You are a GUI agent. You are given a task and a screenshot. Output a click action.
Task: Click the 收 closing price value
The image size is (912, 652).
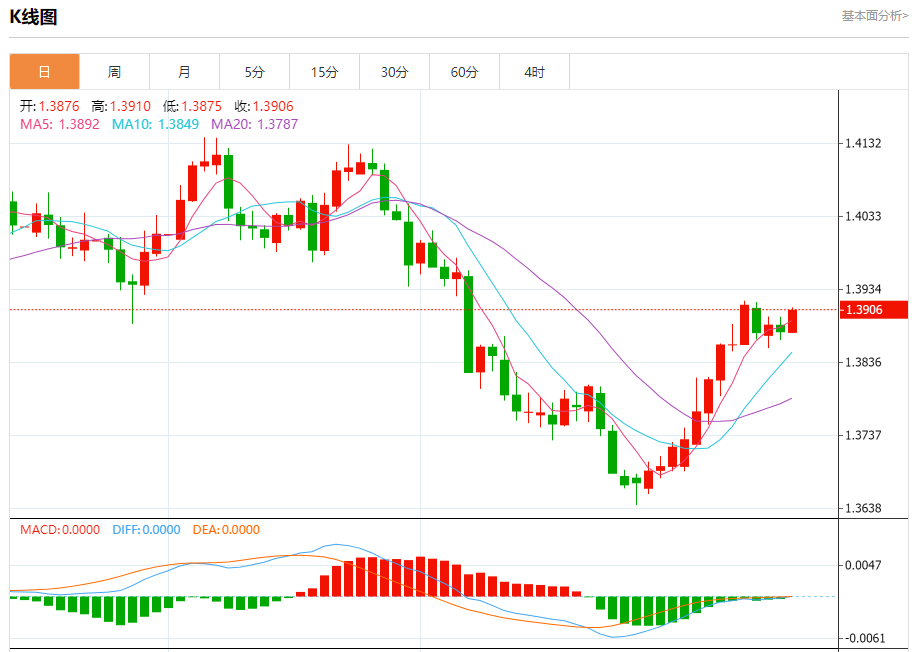pyautogui.click(x=264, y=106)
